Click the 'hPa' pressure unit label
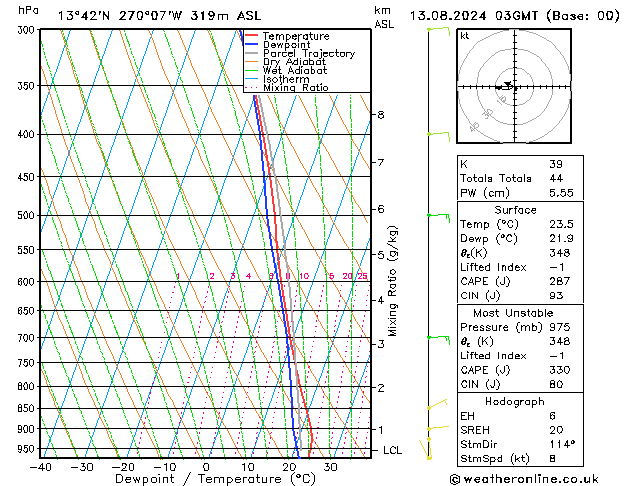Viewport: 629px width, 486px height. 28,10
